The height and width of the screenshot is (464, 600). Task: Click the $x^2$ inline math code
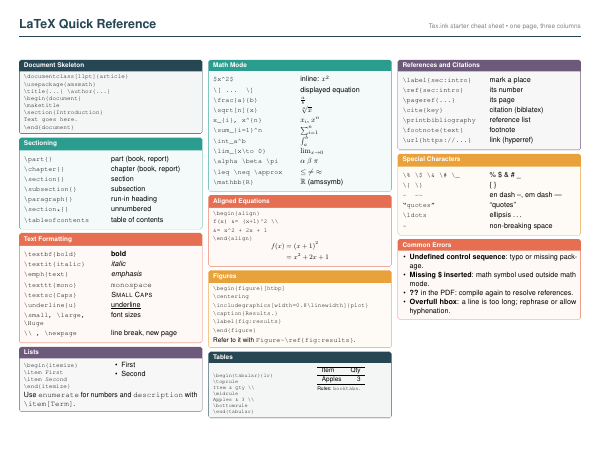click(223, 79)
